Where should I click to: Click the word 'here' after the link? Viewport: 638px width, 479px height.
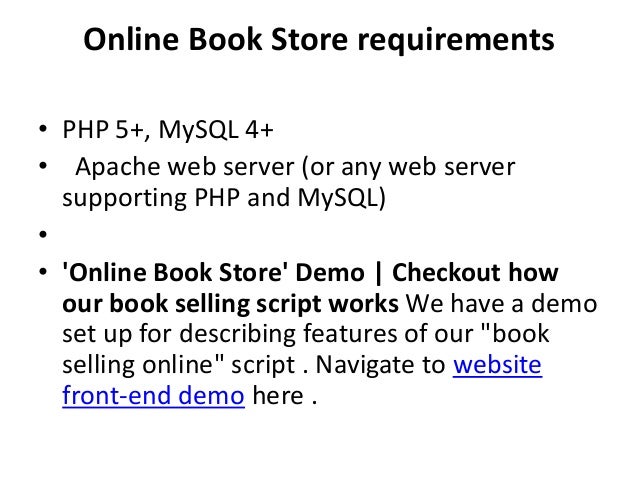click(278, 396)
